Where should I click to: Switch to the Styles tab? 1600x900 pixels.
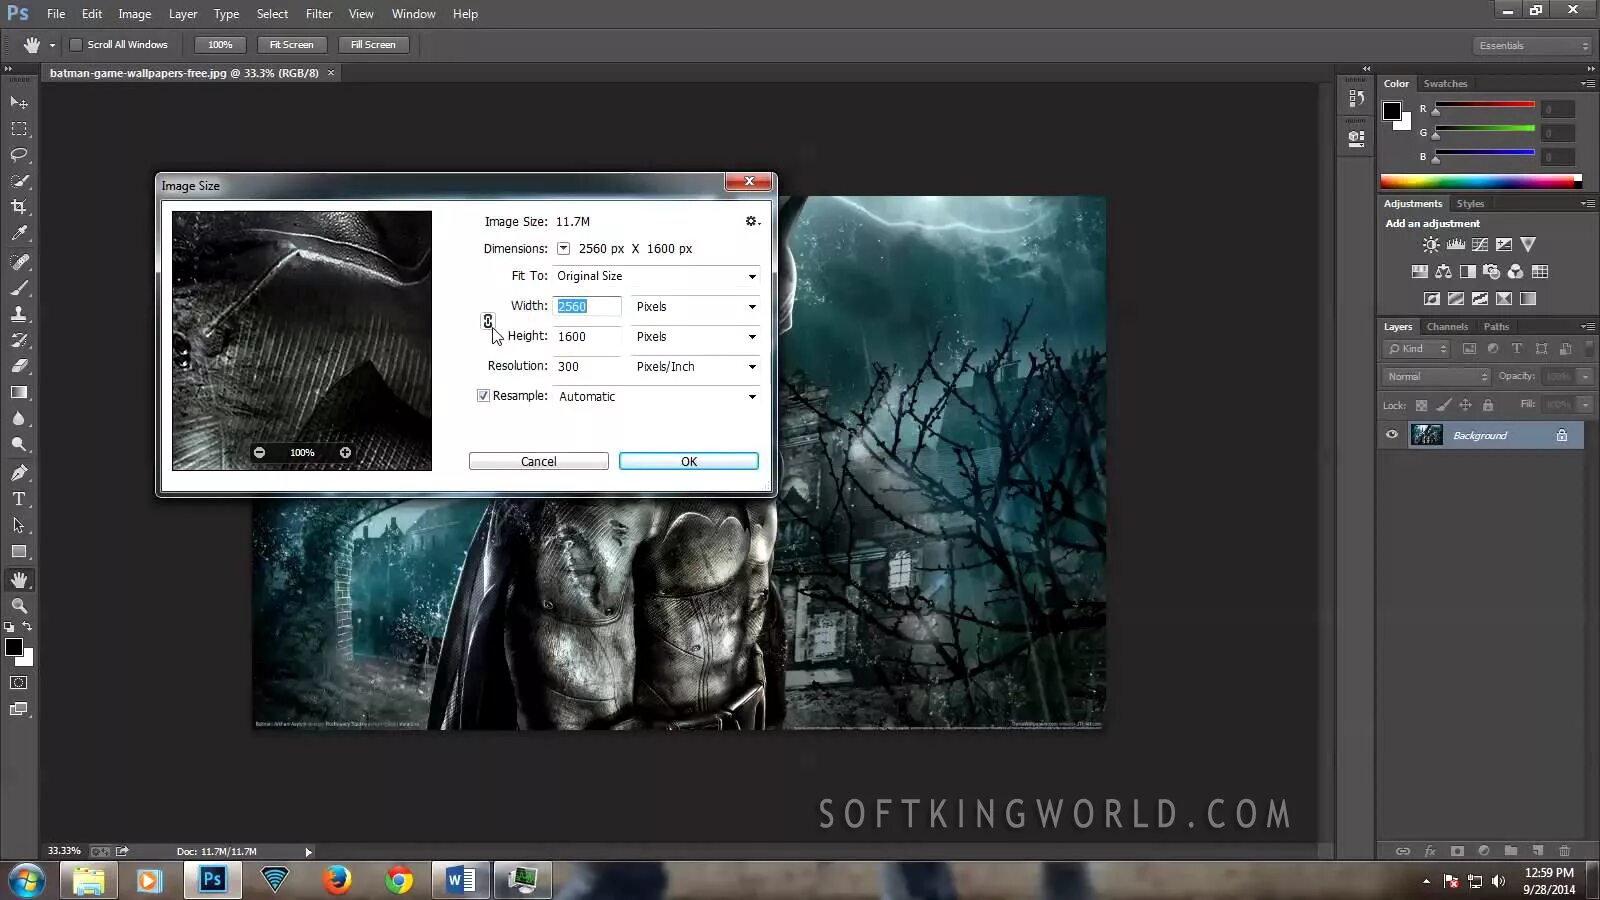click(x=1470, y=204)
